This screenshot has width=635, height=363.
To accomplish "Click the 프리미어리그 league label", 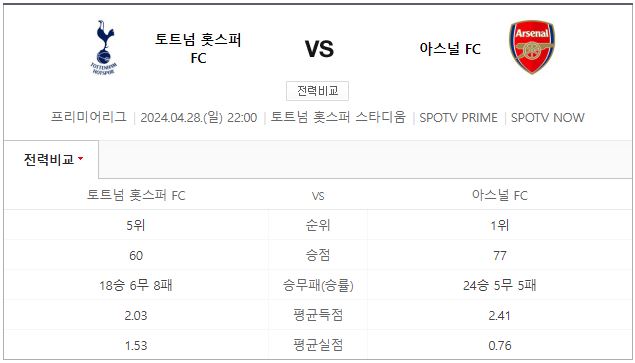I will point(89,117).
